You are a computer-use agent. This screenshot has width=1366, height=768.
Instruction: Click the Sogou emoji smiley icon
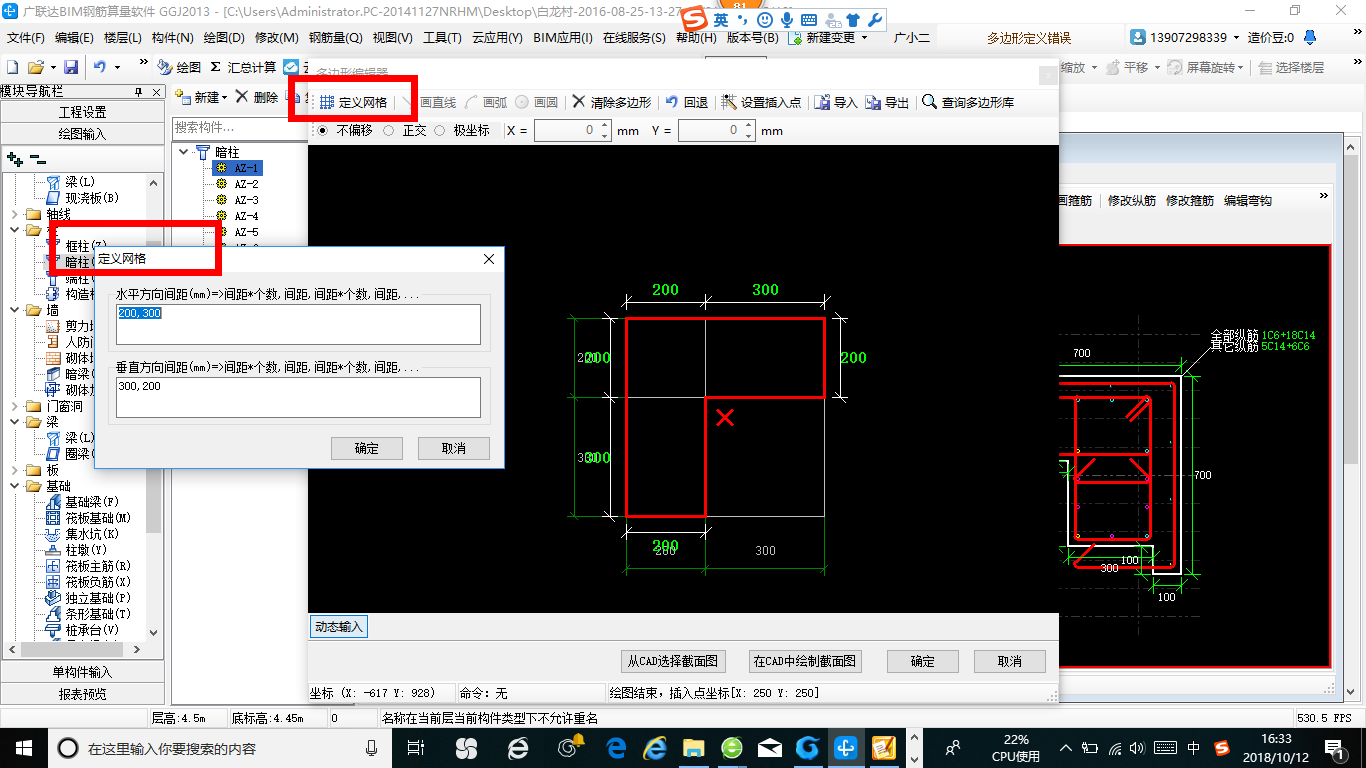tap(765, 20)
